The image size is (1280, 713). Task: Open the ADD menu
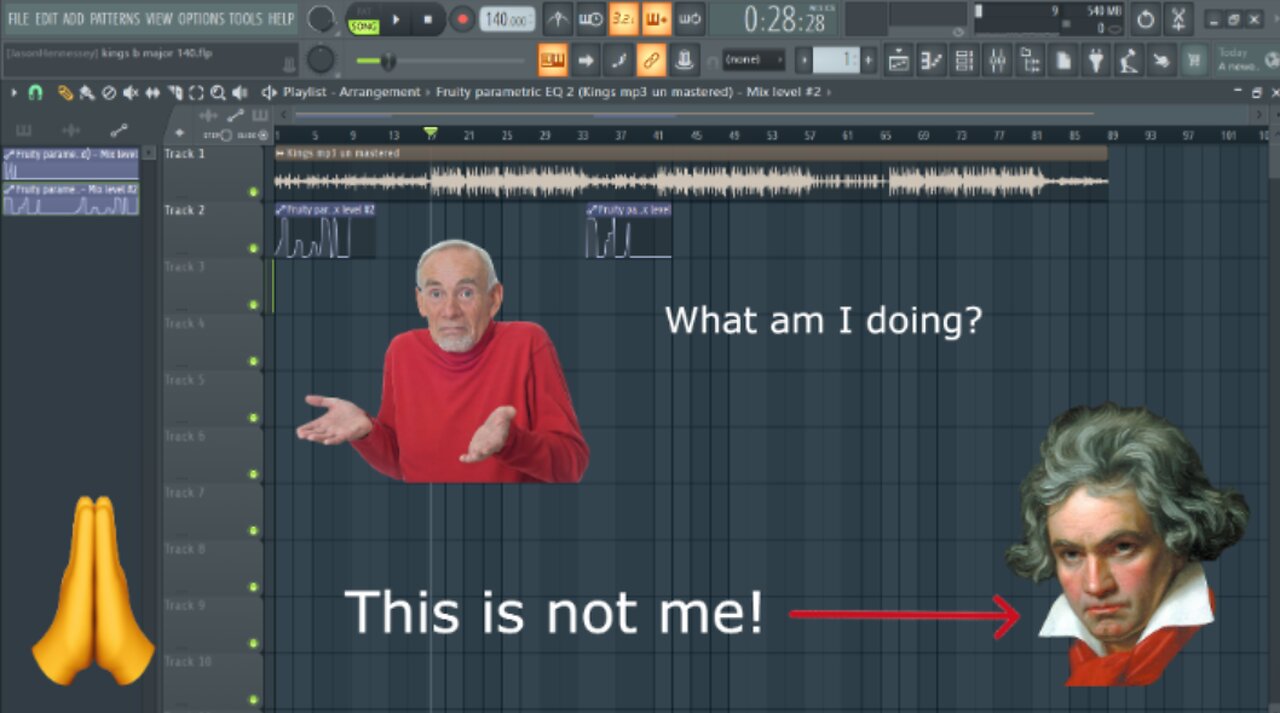coord(74,18)
